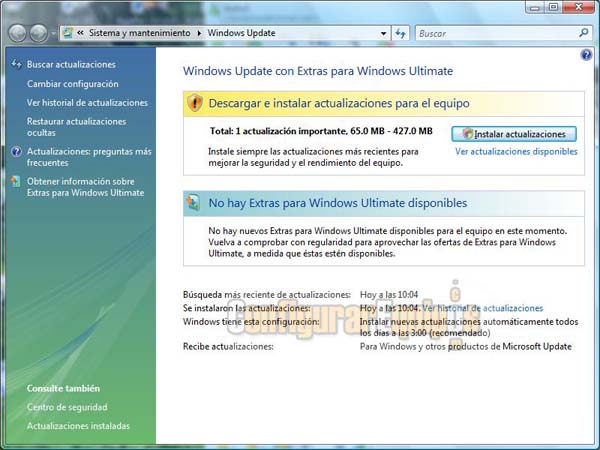Click the Extras para Windows Ultimate panel icon
600x450 pixels.
(193, 202)
